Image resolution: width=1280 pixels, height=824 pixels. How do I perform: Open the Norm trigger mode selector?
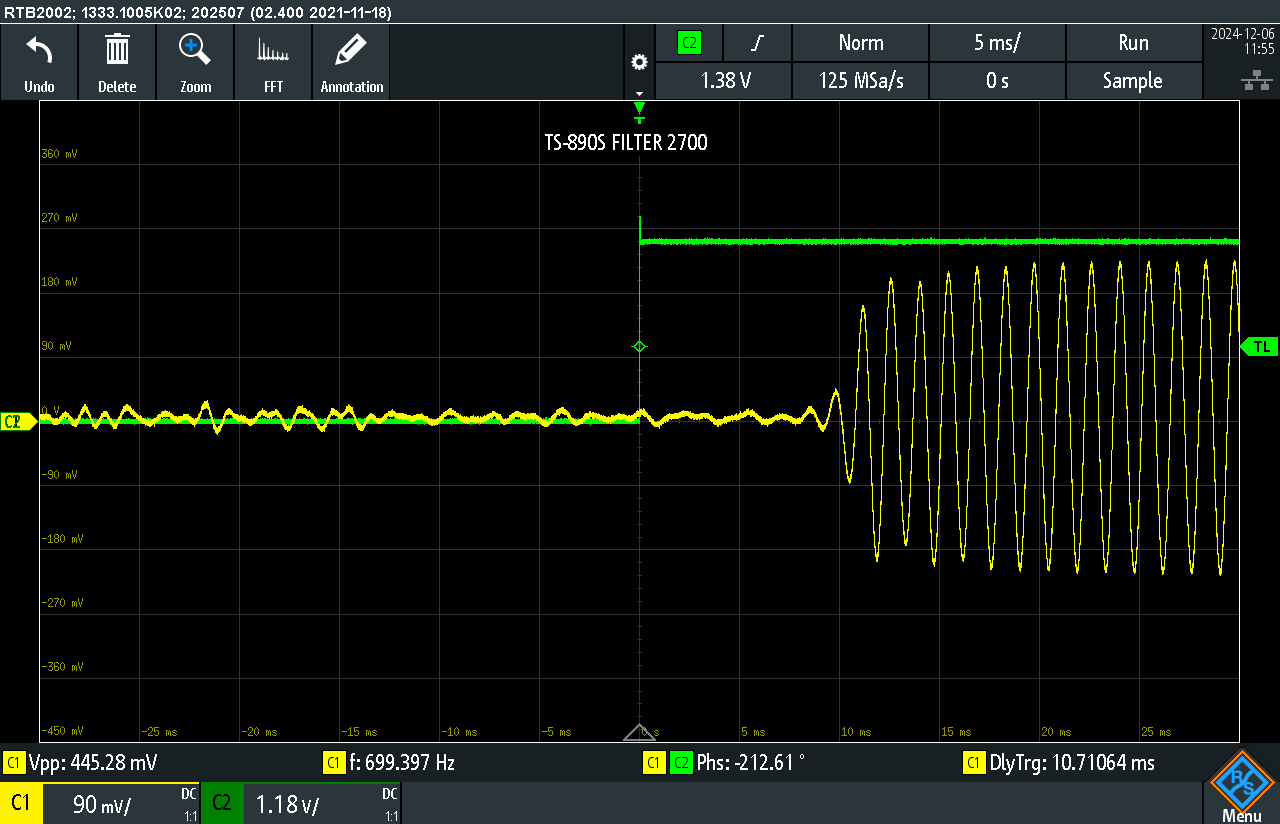point(860,43)
